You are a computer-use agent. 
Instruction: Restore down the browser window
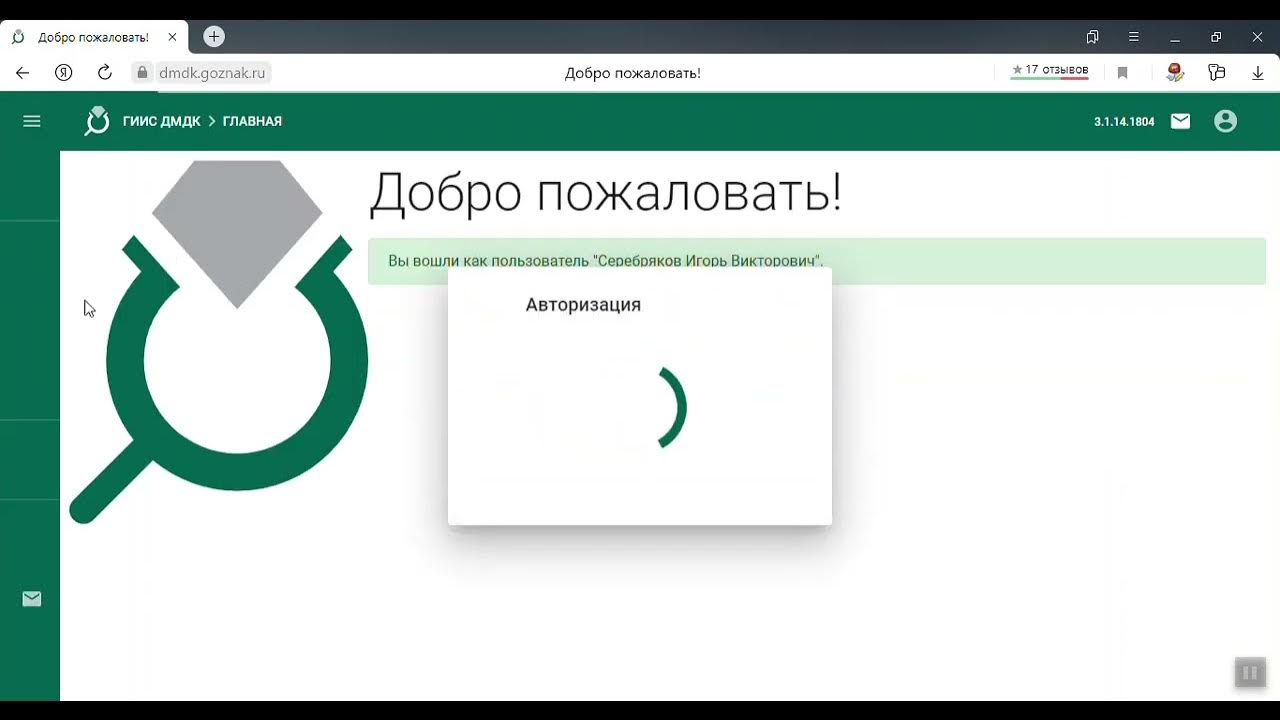tap(1216, 37)
